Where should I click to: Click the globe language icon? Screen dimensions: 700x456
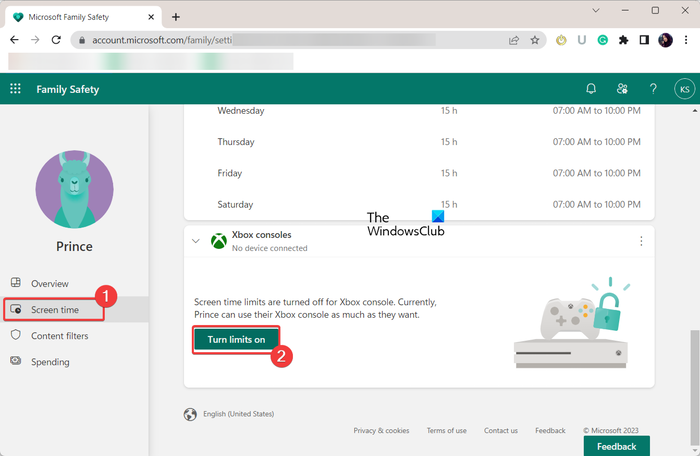190,414
